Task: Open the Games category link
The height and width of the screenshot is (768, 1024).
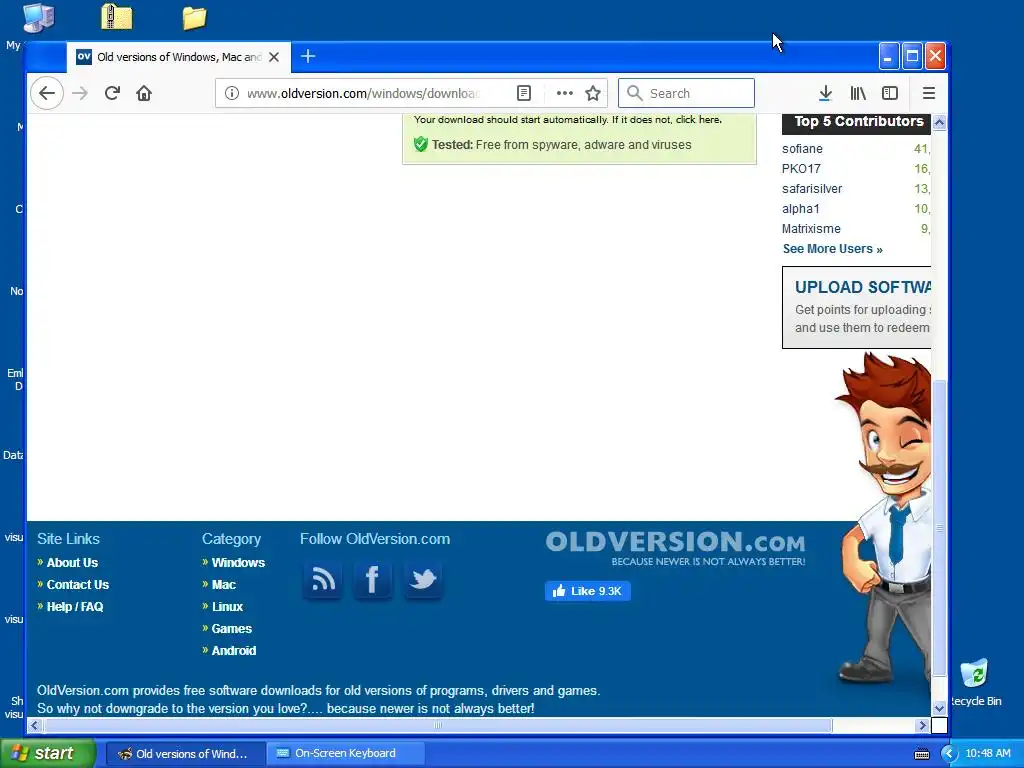Action: 231,629
